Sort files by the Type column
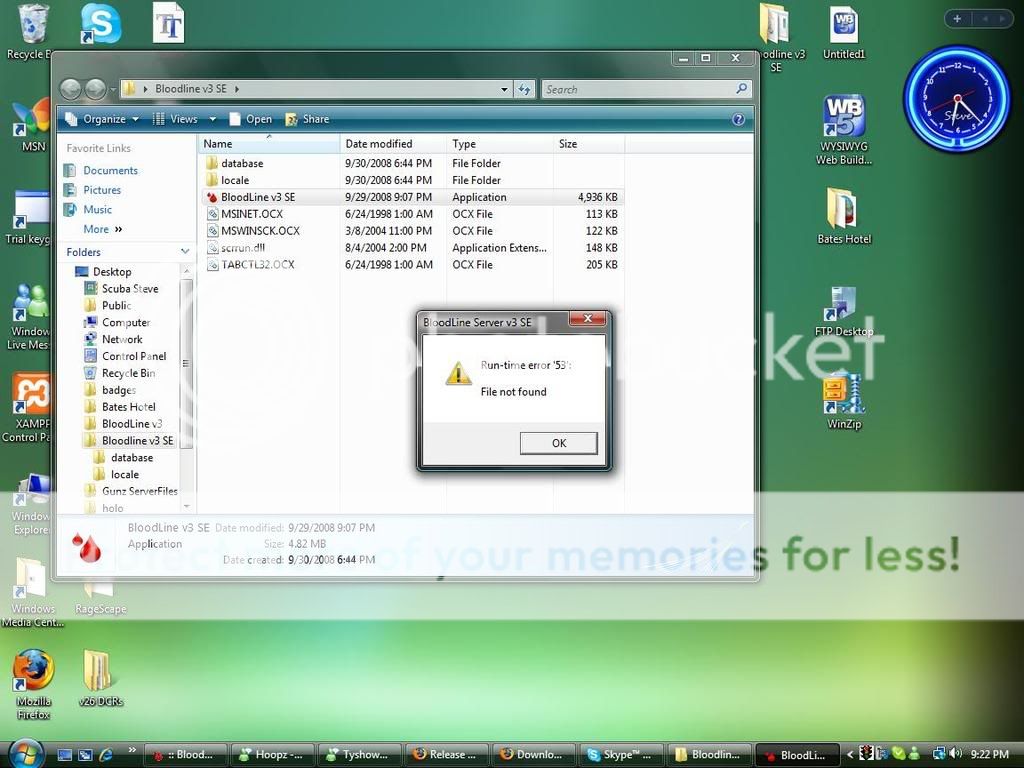 [x=500, y=144]
